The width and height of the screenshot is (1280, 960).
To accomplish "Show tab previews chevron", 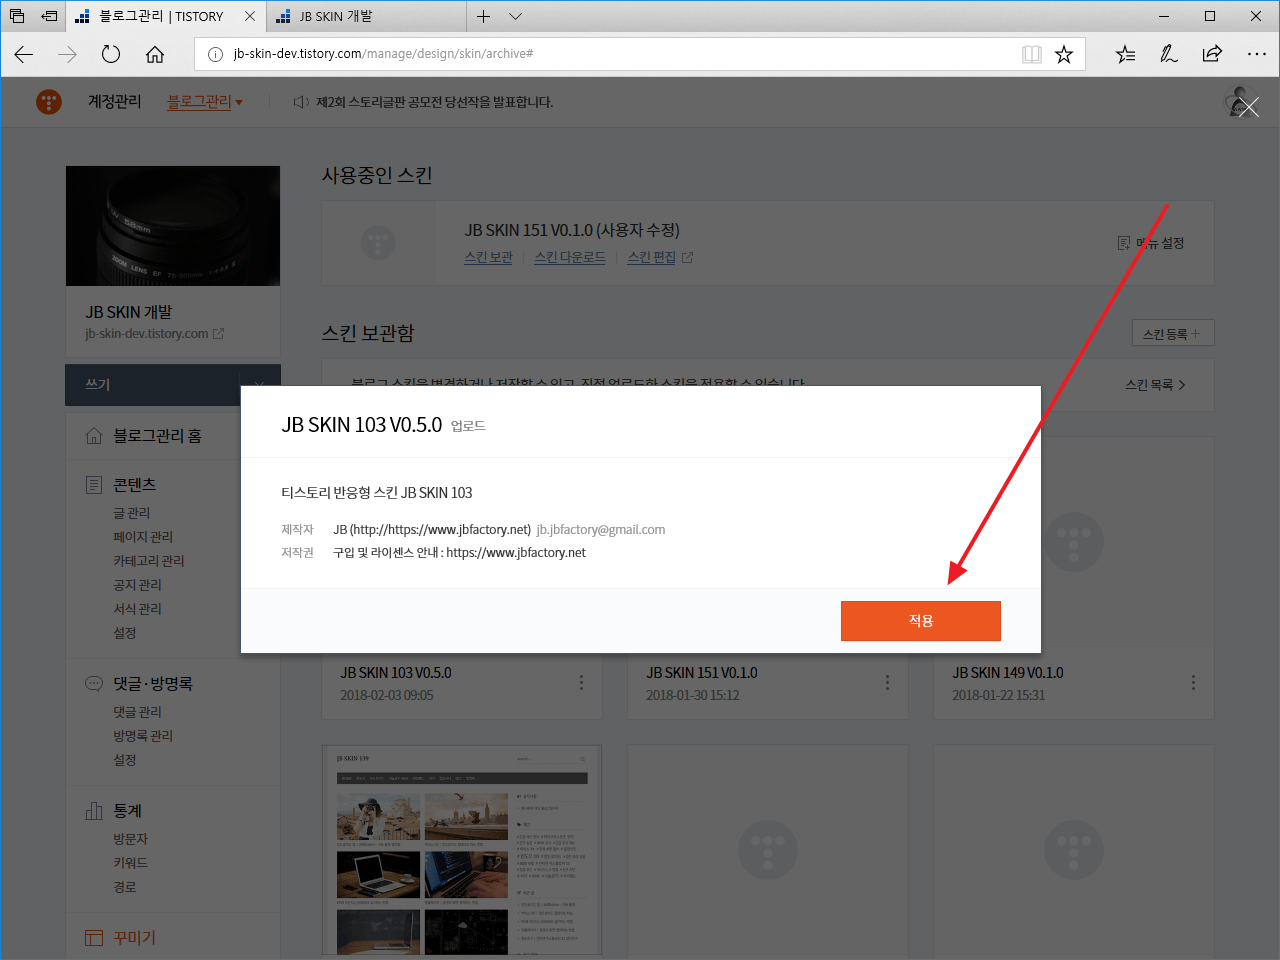I will pyautogui.click(x=516, y=16).
